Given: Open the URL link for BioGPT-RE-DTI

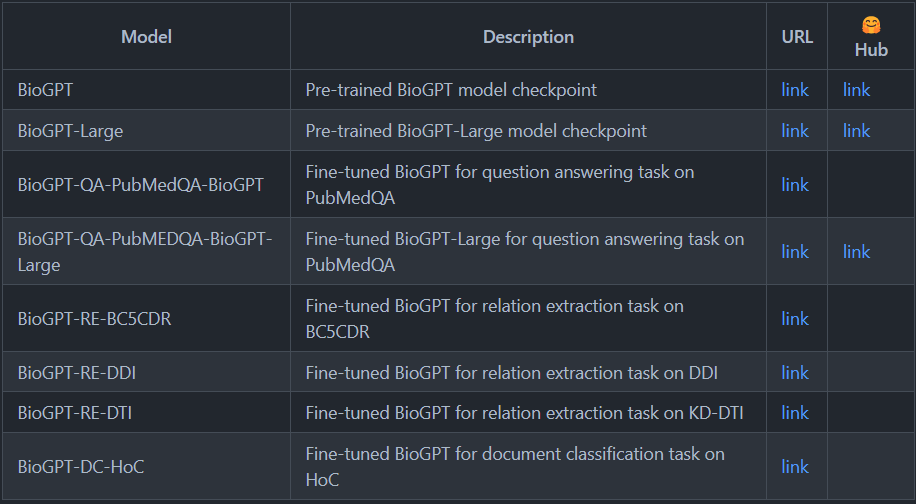Looking at the screenshot, I should 795,413.
